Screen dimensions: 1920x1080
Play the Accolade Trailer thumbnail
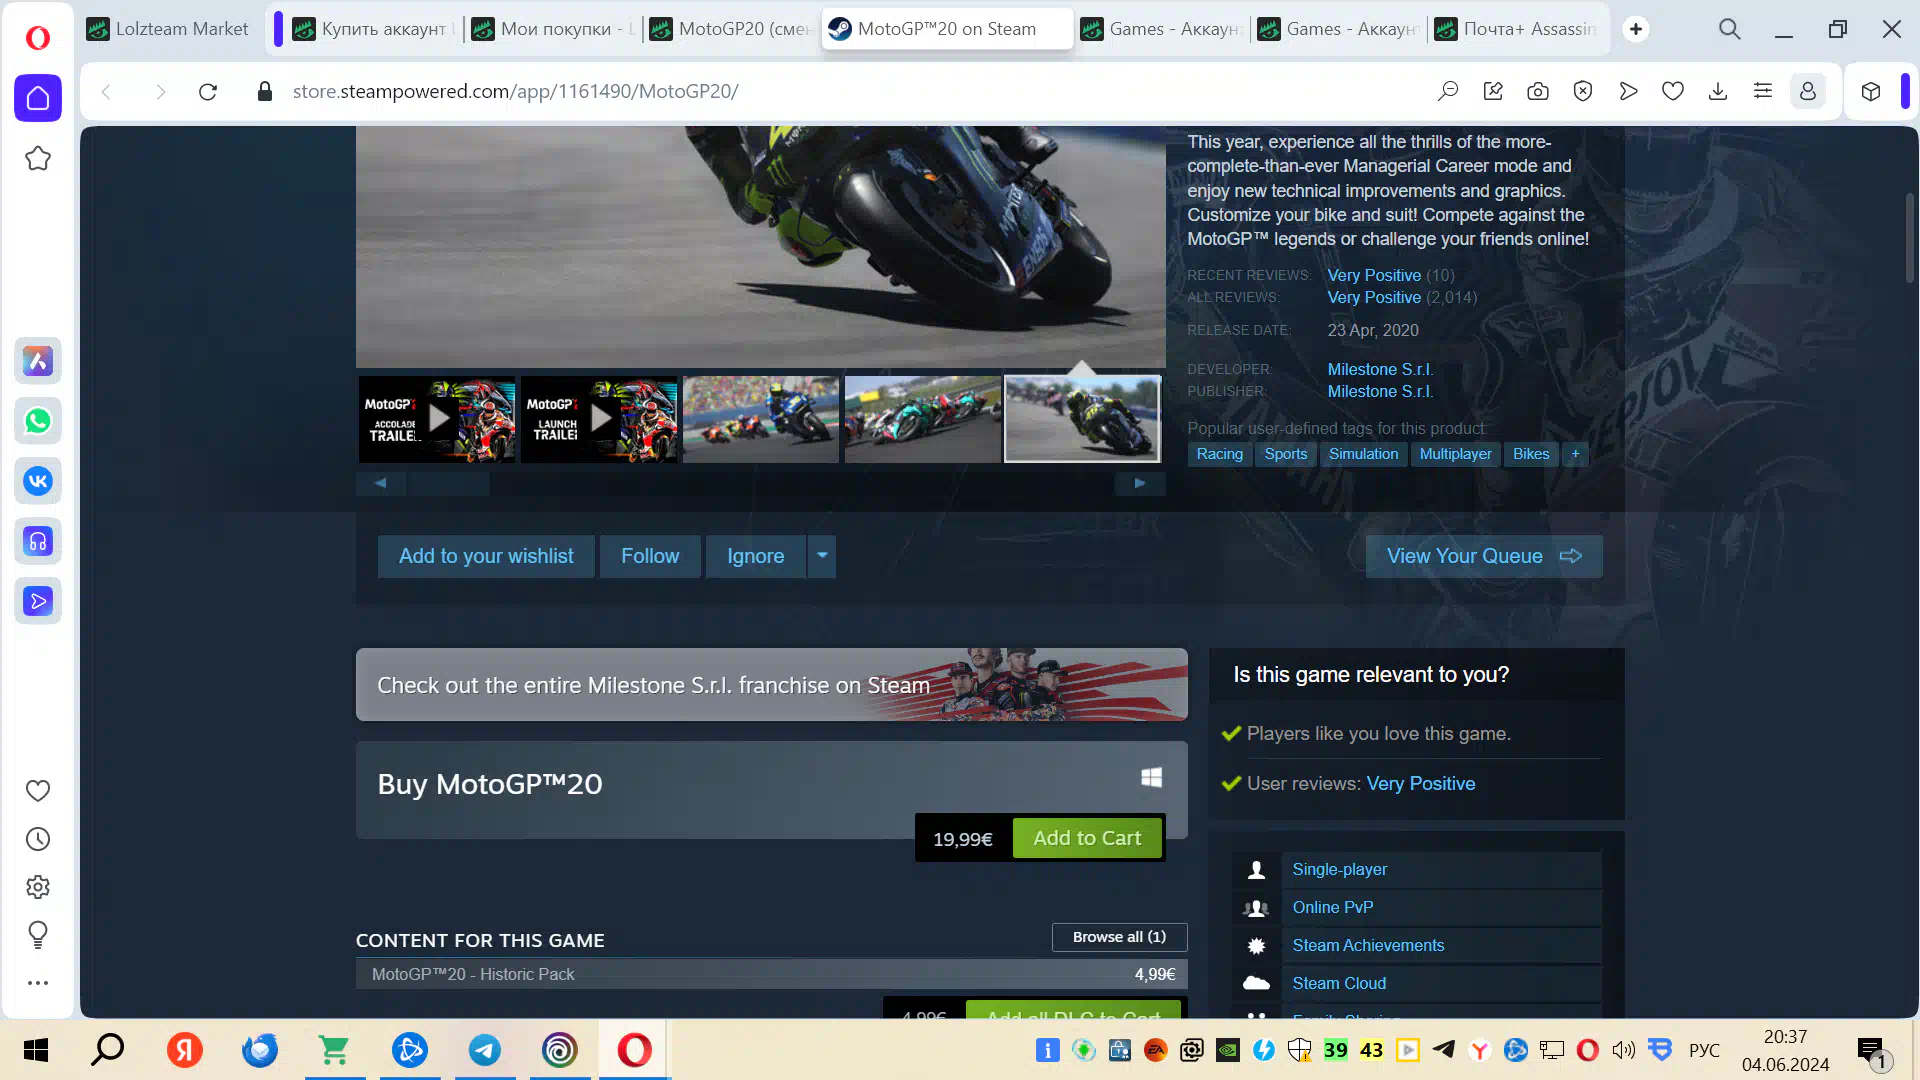coord(437,419)
